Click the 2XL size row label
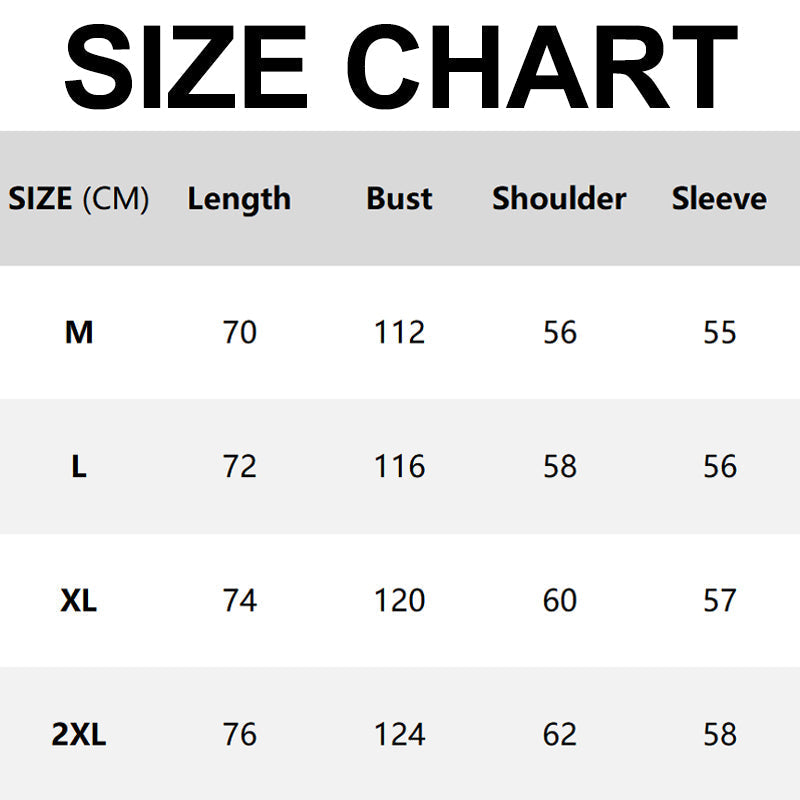This screenshot has width=800, height=800. (x=79, y=735)
